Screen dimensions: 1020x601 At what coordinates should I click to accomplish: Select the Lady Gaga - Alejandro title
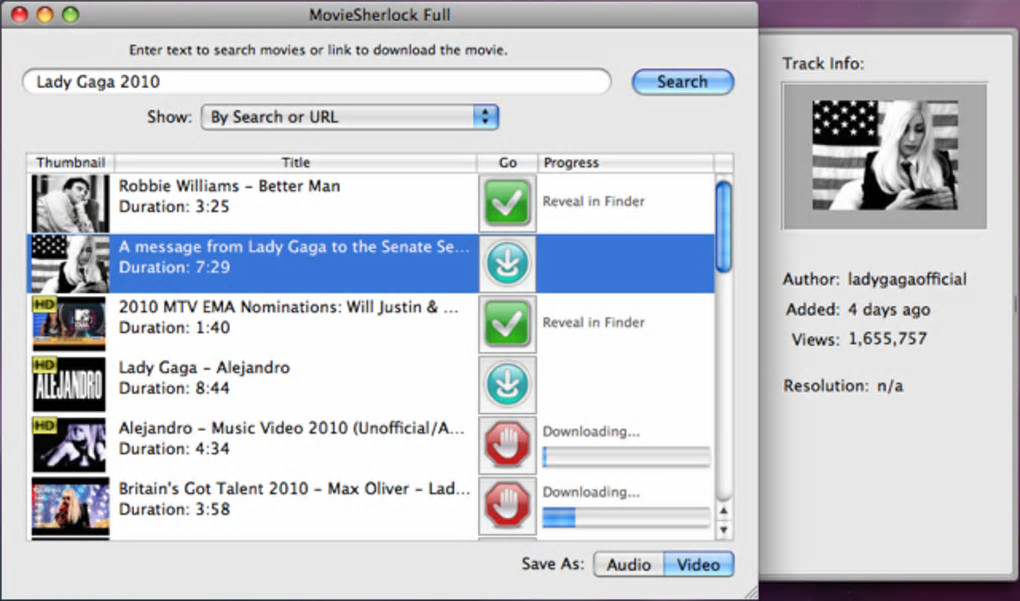click(x=204, y=367)
